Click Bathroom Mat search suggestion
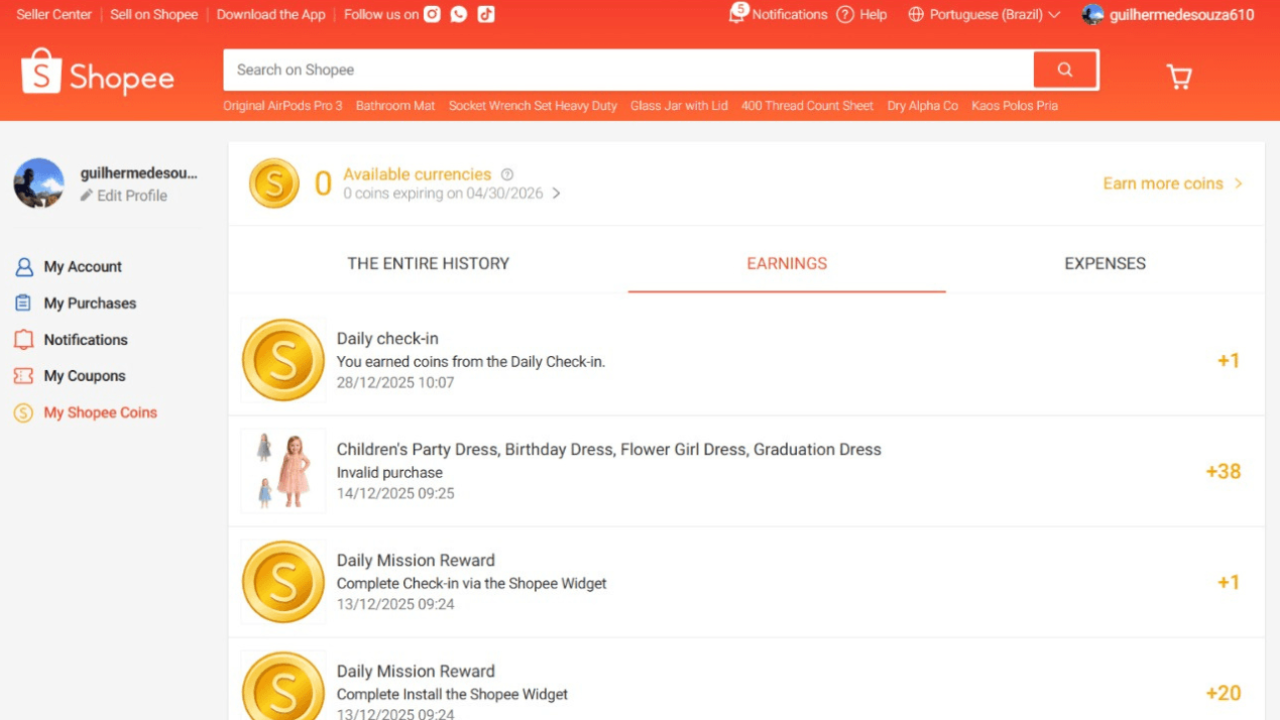Image resolution: width=1280 pixels, height=720 pixels. point(396,105)
